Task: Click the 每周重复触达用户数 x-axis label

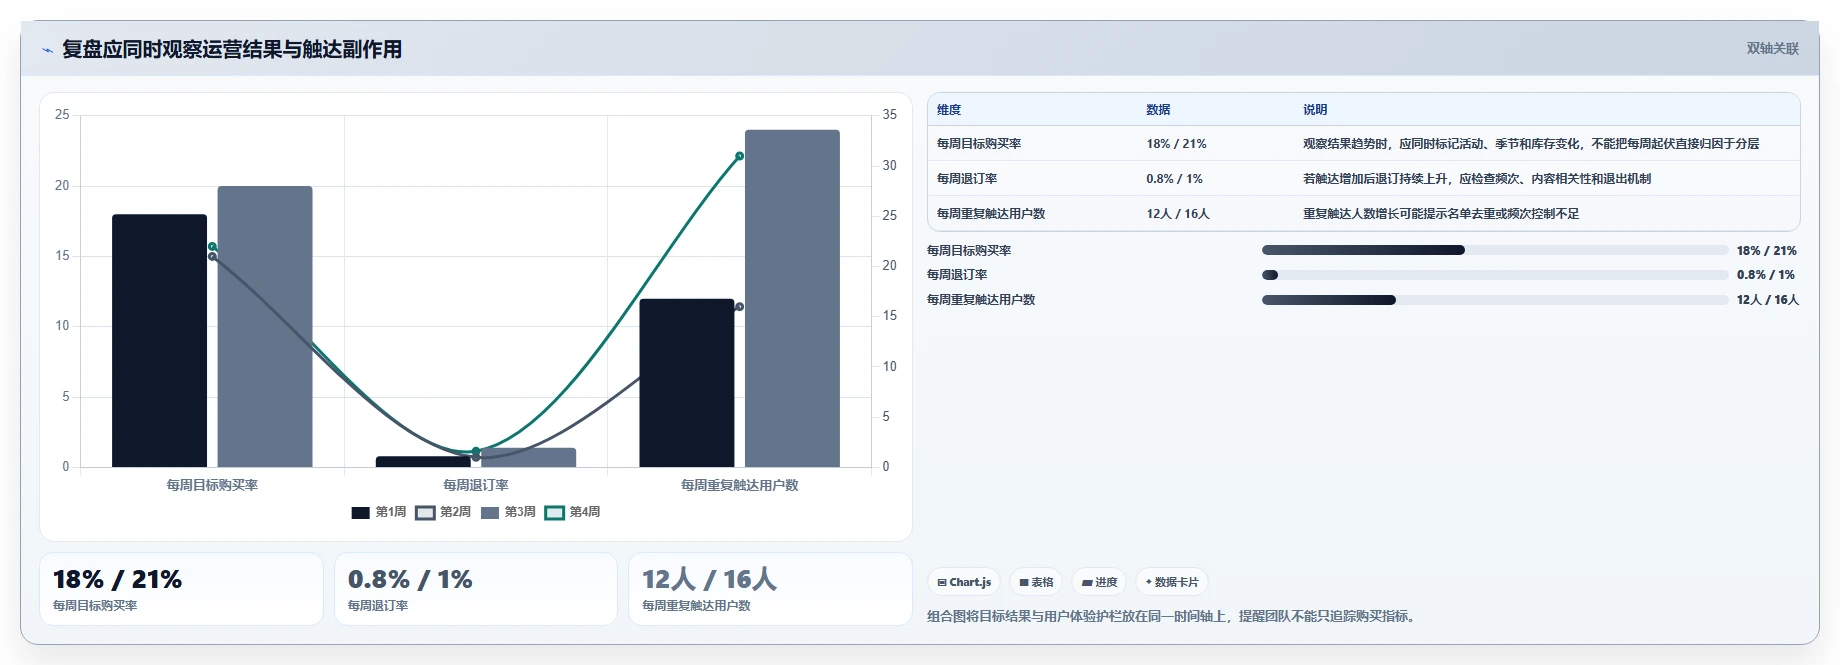Action: pos(740,485)
